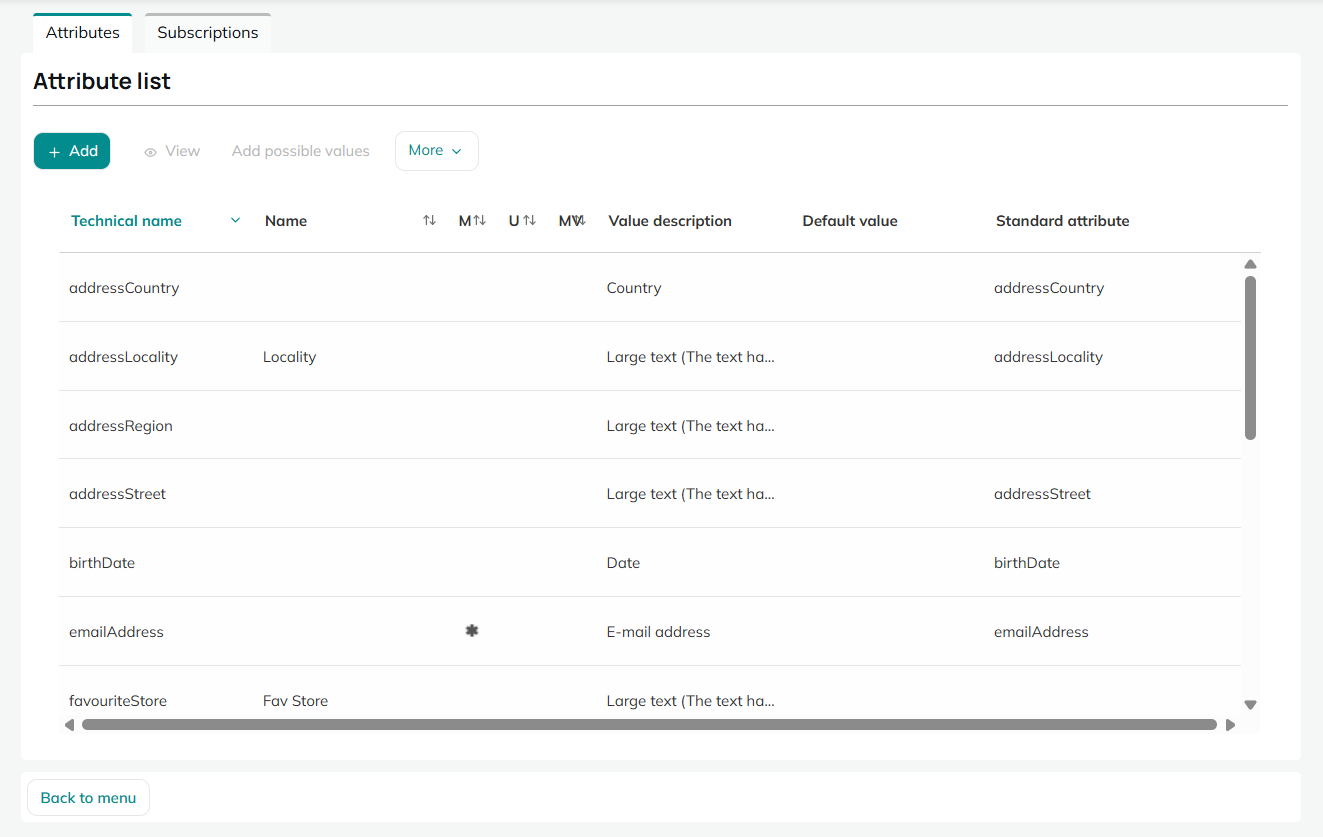Select the emailAddress technical name cell
The height and width of the screenshot is (837, 1323).
pos(116,632)
